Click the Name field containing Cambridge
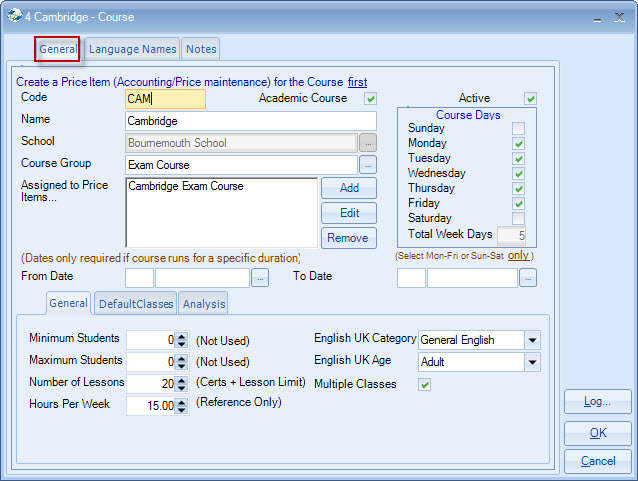Viewport: 638px width, 481px height. [251, 121]
